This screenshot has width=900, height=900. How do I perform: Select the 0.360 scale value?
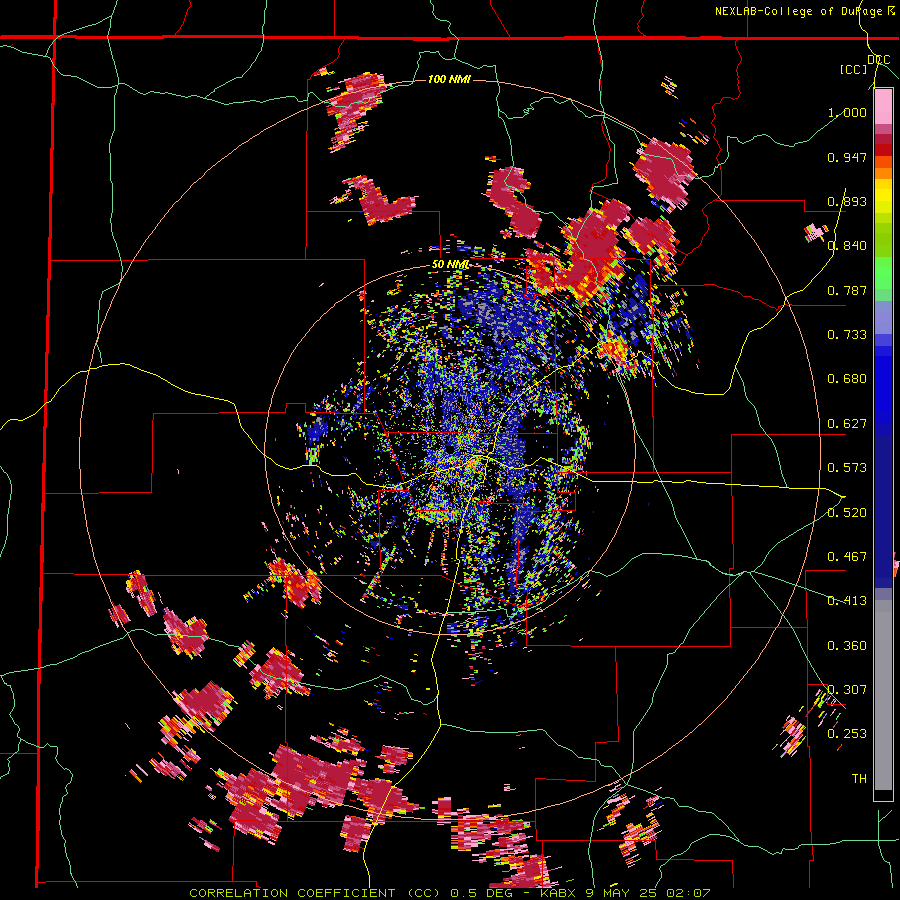pos(847,646)
